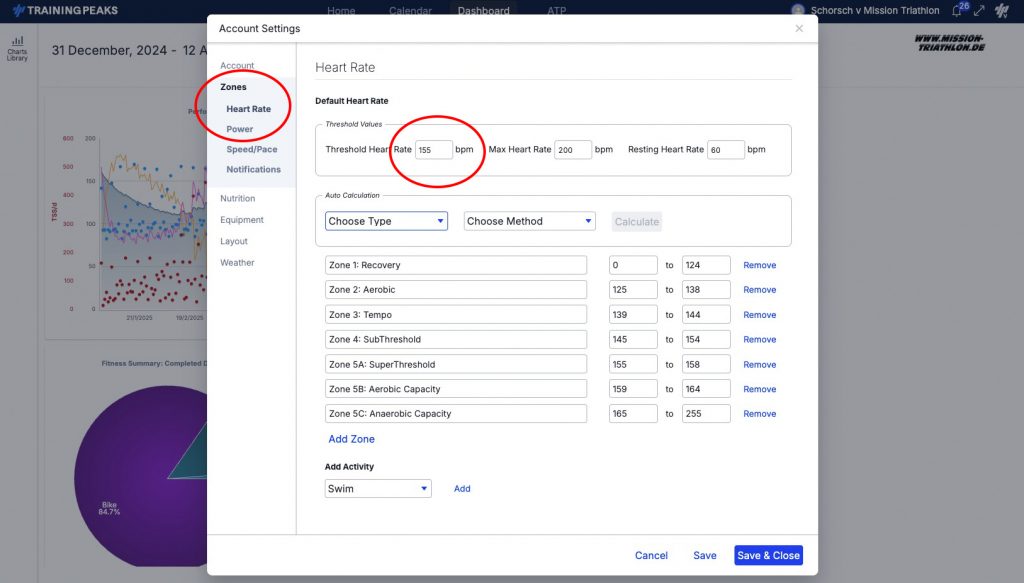Click Cancel in the dialog footer

click(651, 556)
